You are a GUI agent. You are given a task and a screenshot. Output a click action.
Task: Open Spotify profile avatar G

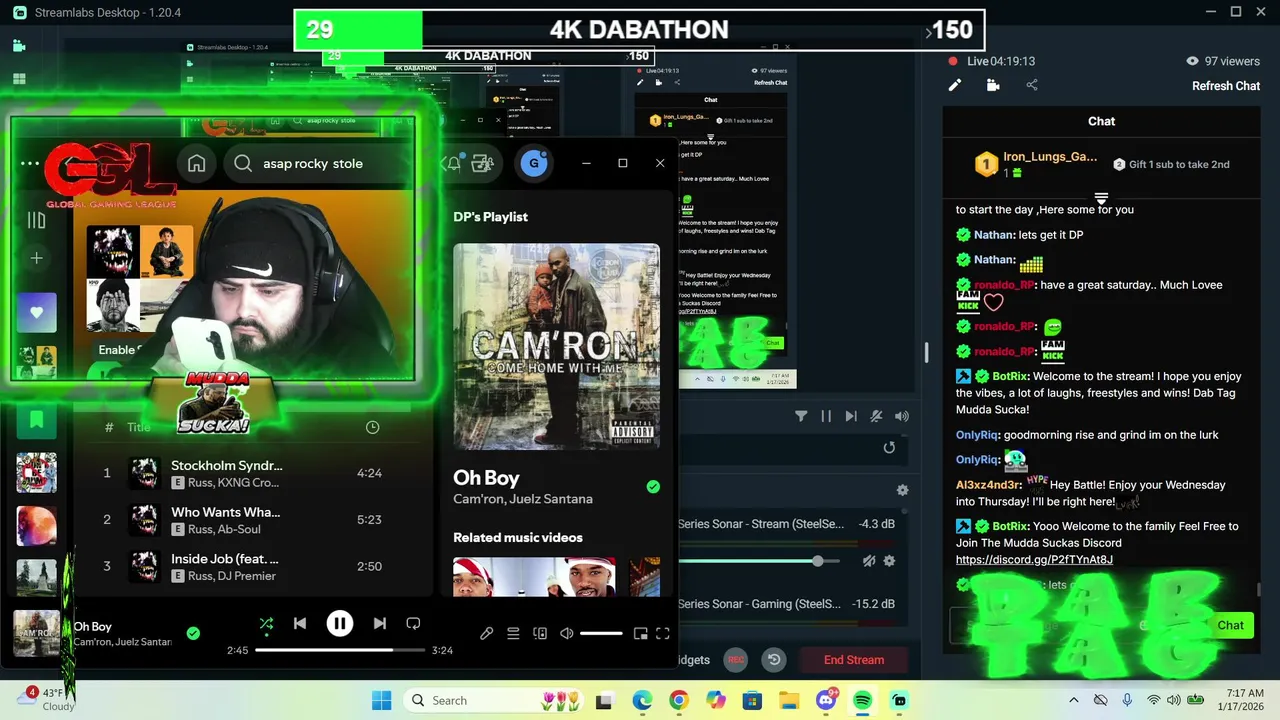point(534,163)
